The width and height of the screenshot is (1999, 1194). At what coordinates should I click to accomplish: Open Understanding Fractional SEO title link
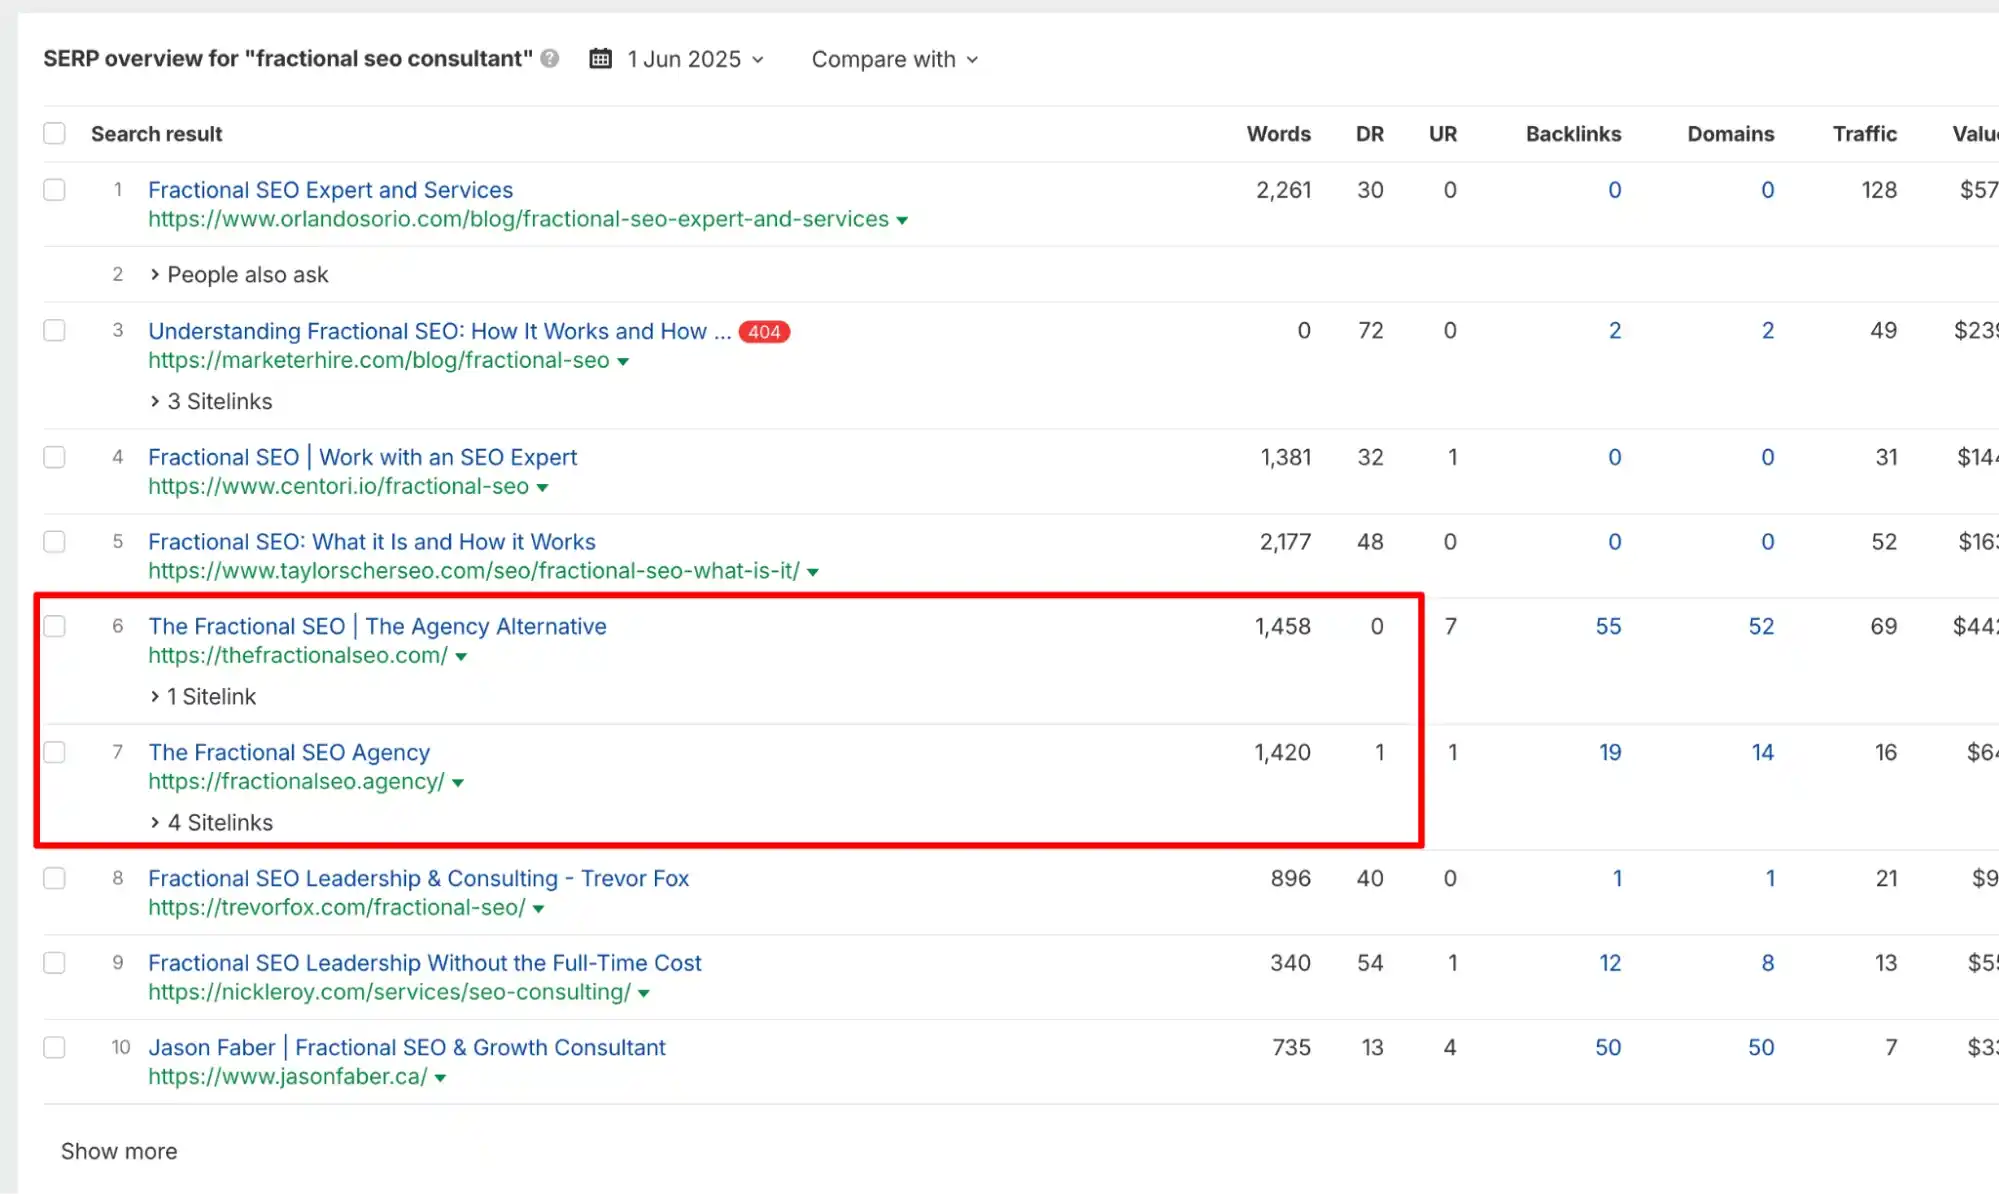pos(439,331)
